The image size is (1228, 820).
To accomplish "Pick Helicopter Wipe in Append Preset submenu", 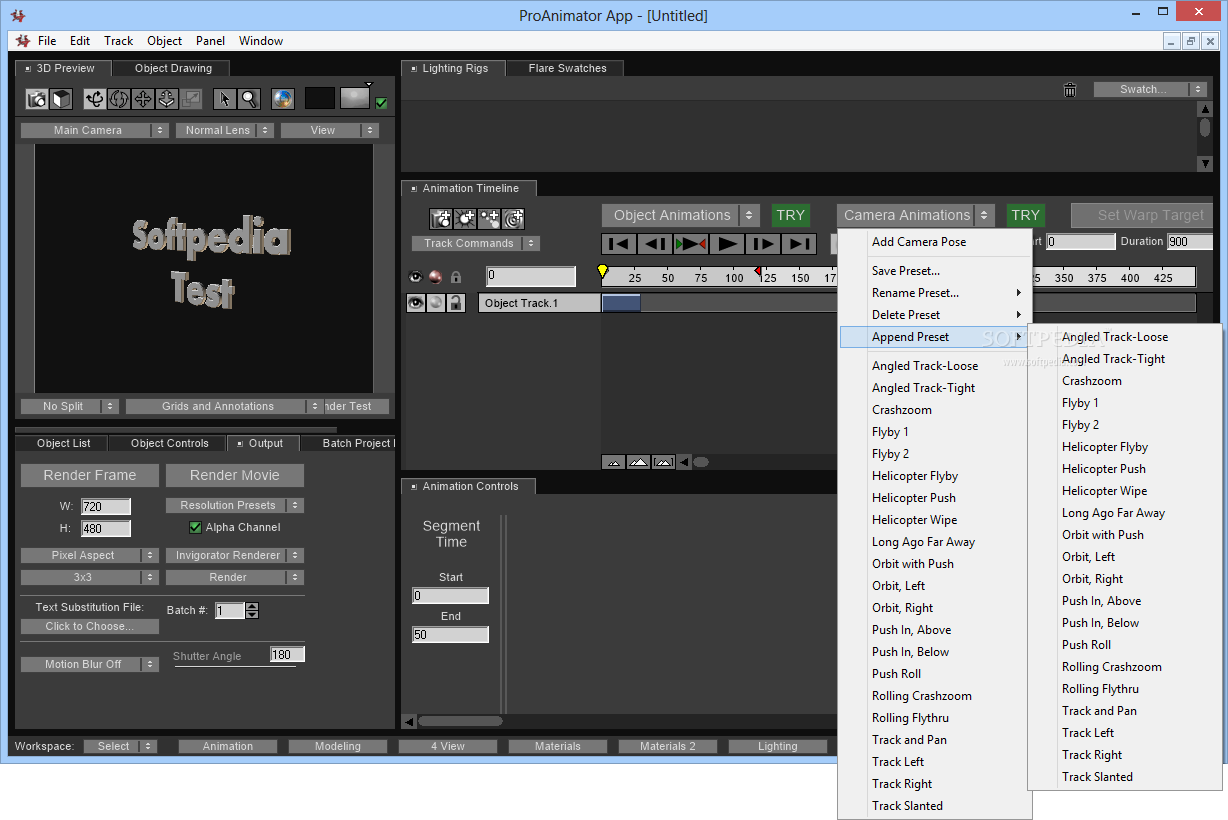I will click(1104, 490).
